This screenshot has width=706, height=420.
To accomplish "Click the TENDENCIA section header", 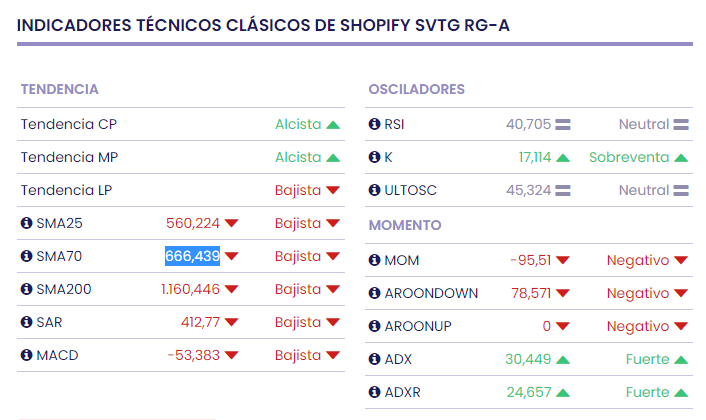I will point(59,89).
